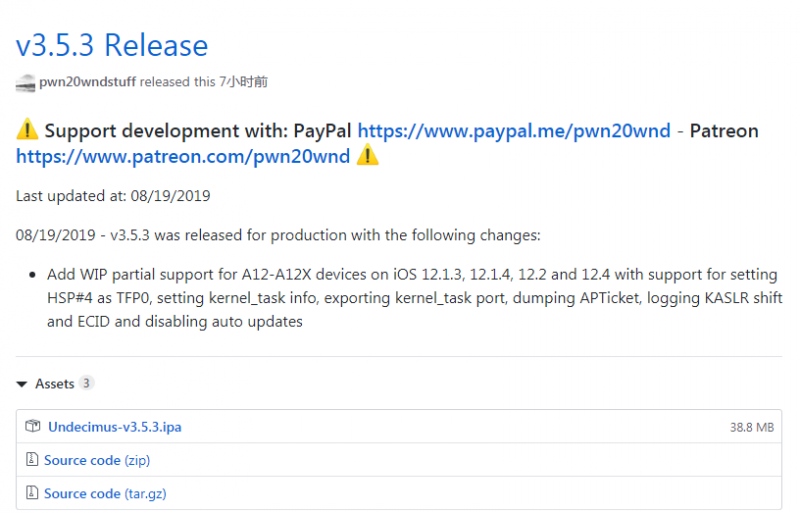Open the paypal.me/pwn20wnd link
The width and height of the screenshot is (800, 513).
click(x=514, y=131)
